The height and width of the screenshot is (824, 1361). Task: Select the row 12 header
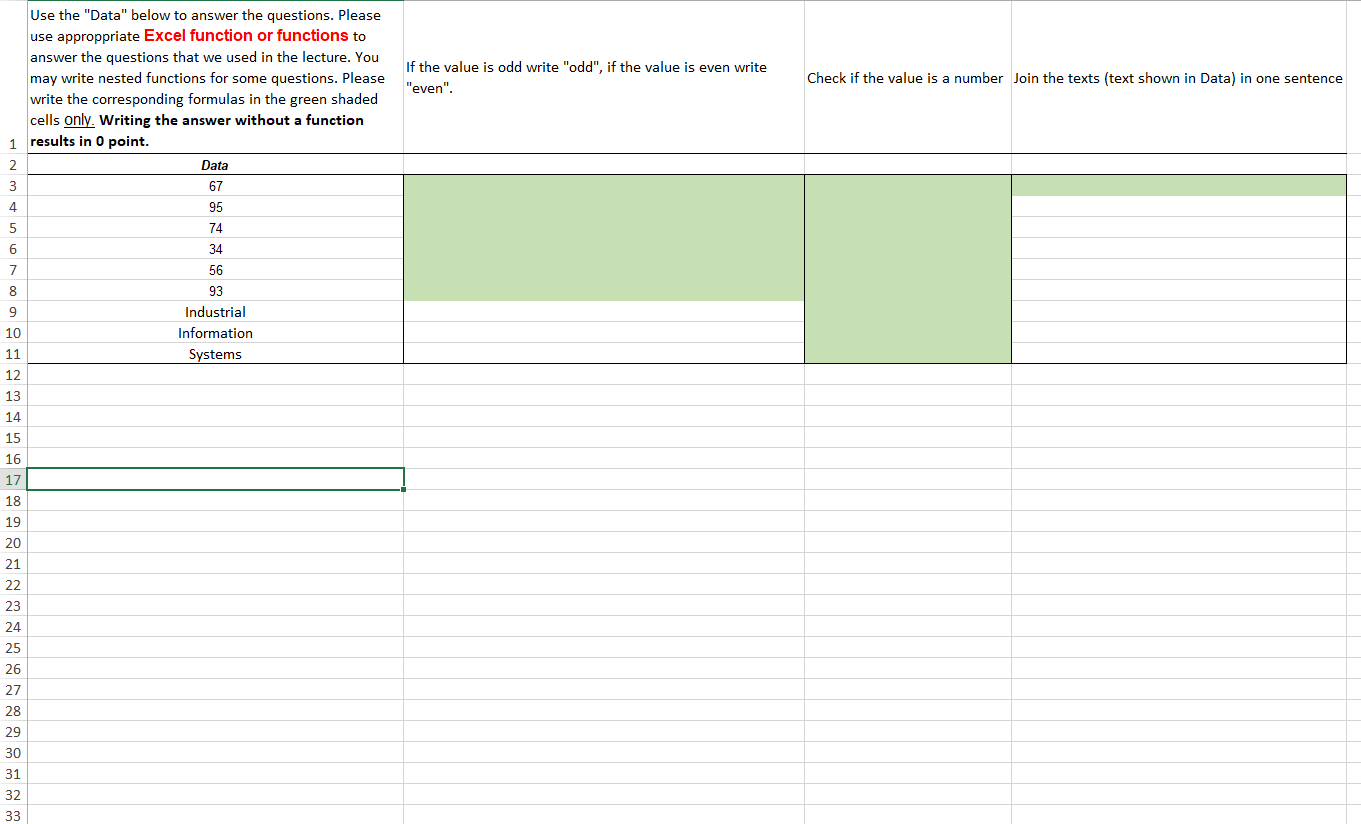13,375
